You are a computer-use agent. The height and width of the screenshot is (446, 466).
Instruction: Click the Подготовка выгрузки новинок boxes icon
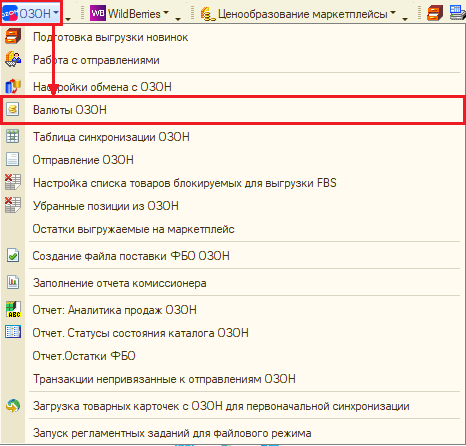pos(13,36)
